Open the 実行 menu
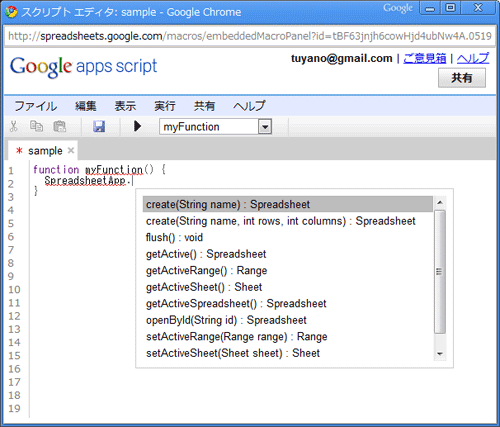The image size is (500, 427). [x=165, y=106]
